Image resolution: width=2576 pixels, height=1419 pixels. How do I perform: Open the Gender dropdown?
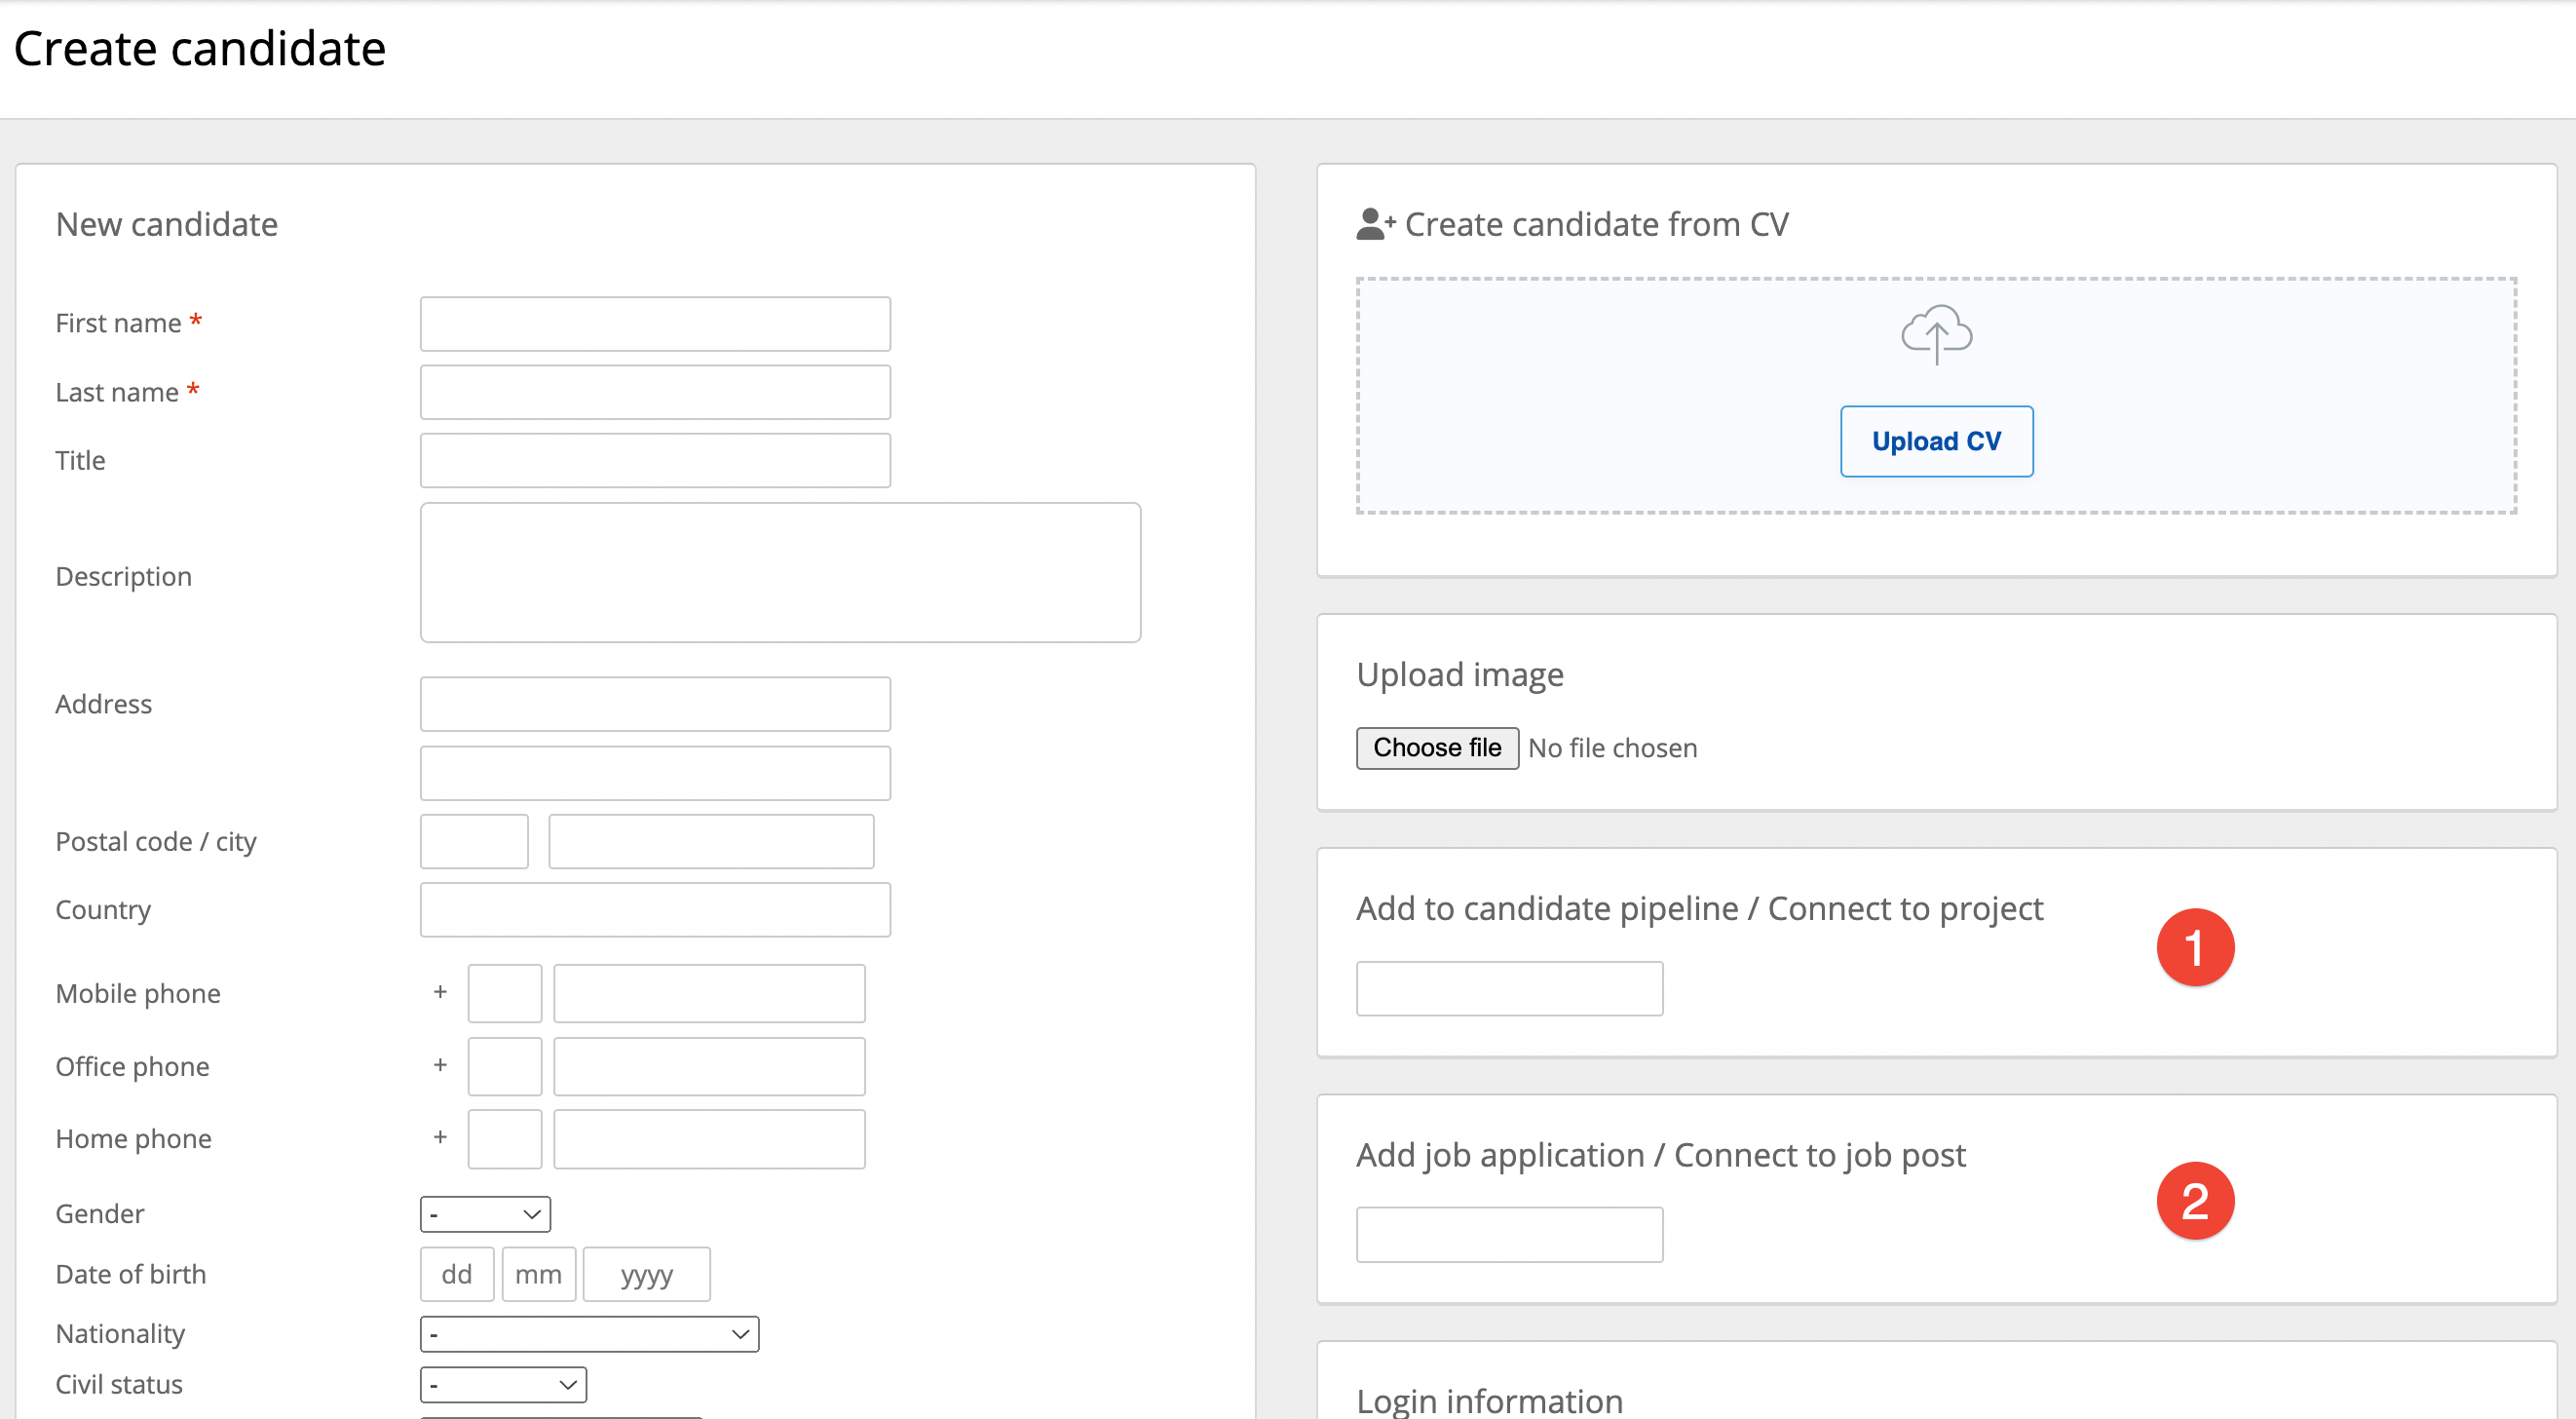[485, 1214]
